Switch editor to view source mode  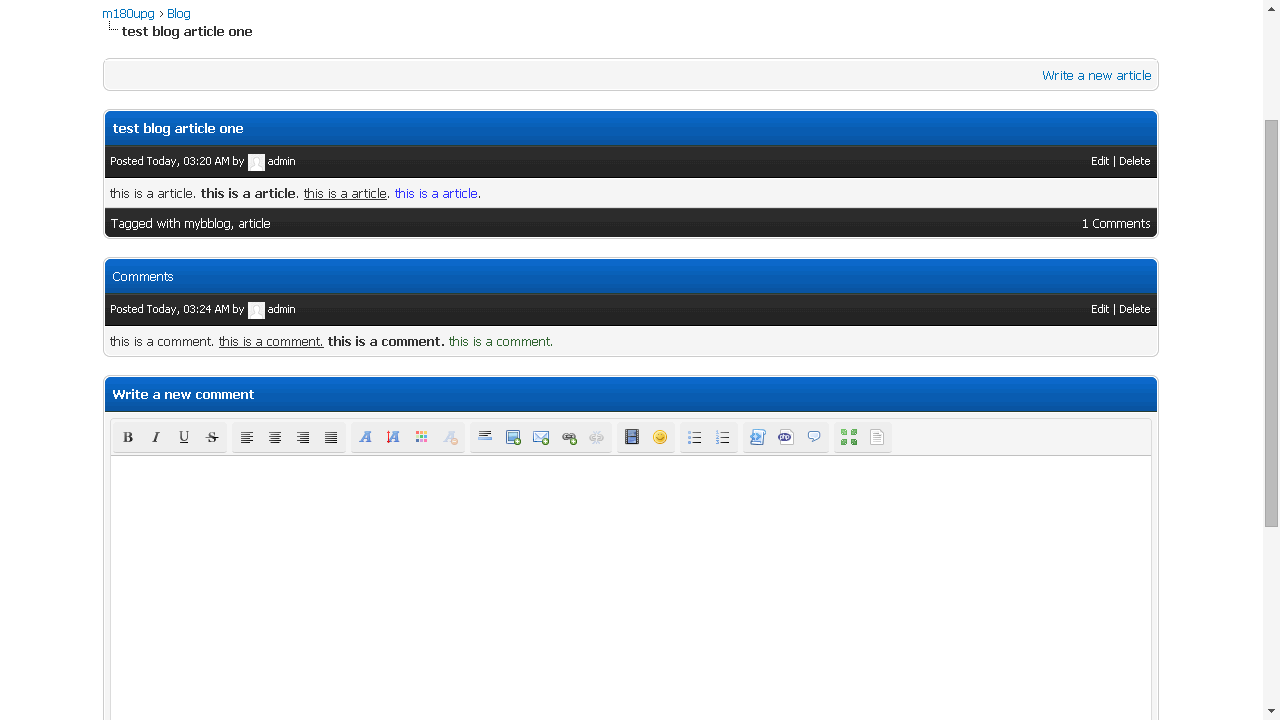pyautogui.click(x=877, y=437)
